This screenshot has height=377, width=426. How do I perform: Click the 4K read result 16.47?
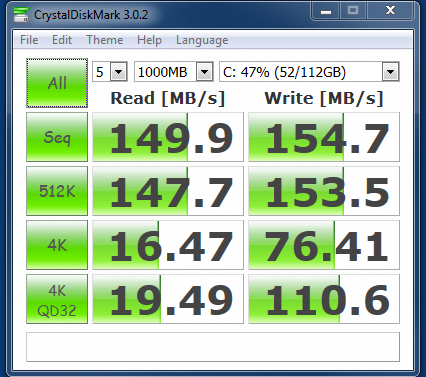(x=168, y=245)
